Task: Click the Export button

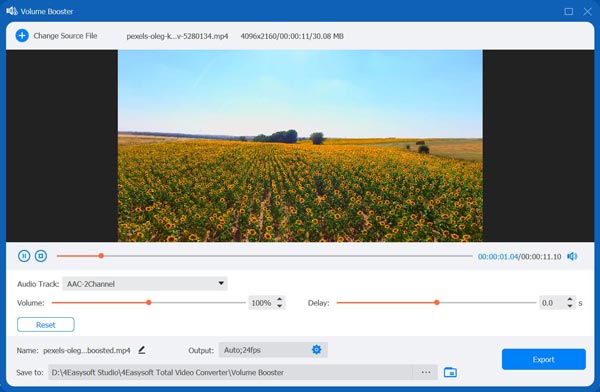Action: coord(543,359)
